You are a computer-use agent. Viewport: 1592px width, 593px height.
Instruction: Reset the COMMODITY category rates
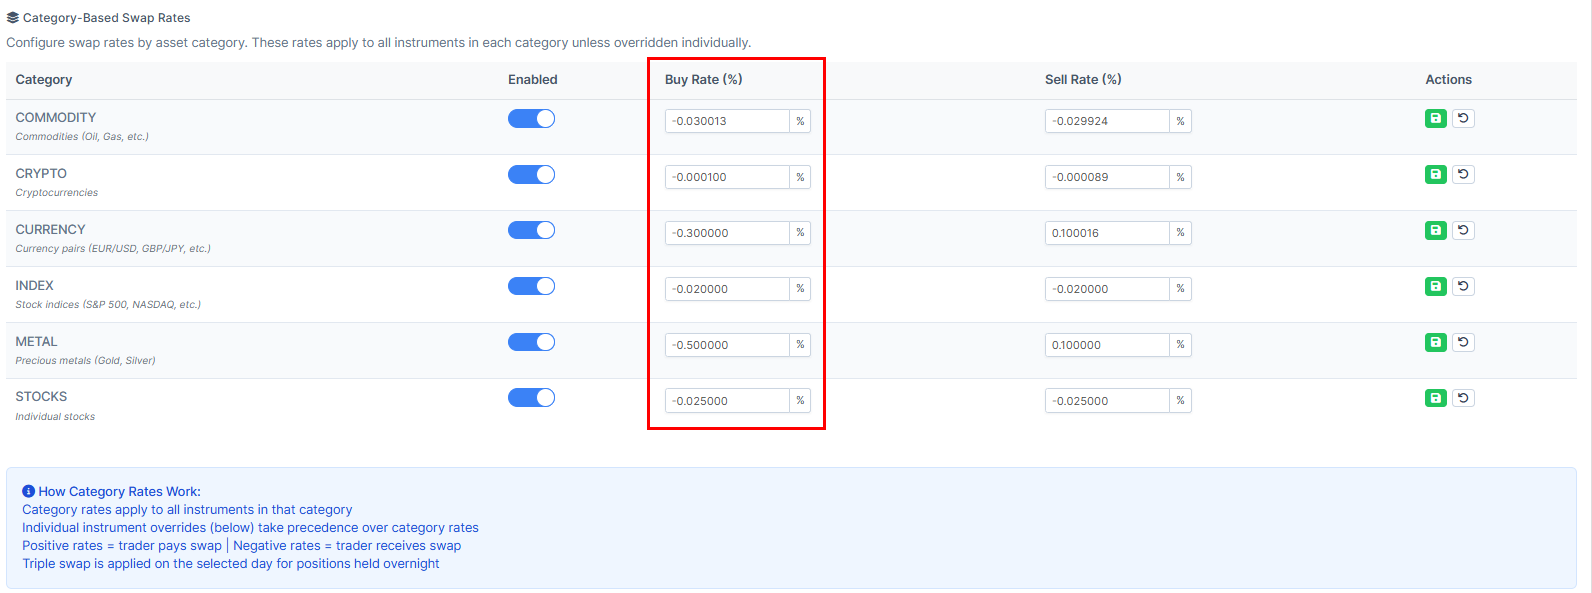[1463, 119]
